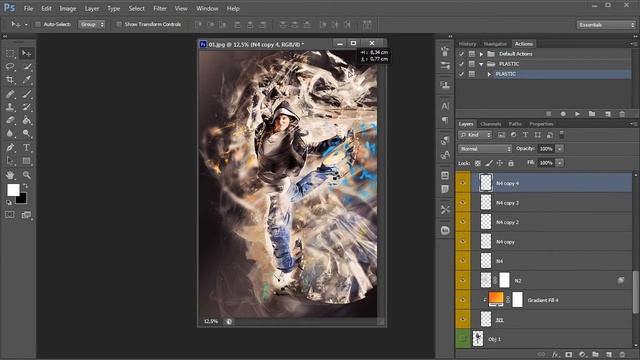This screenshot has height=360, width=640.
Task: Open the Normal blend mode dropdown
Action: point(485,149)
